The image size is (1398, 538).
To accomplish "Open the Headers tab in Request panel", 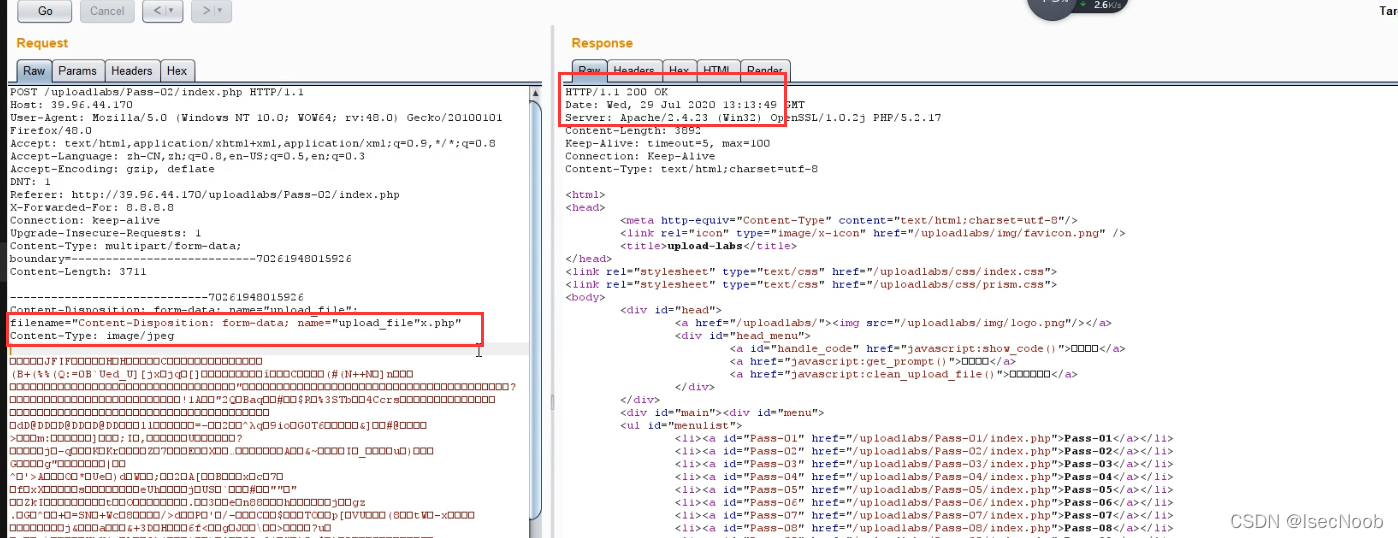I will coord(132,71).
